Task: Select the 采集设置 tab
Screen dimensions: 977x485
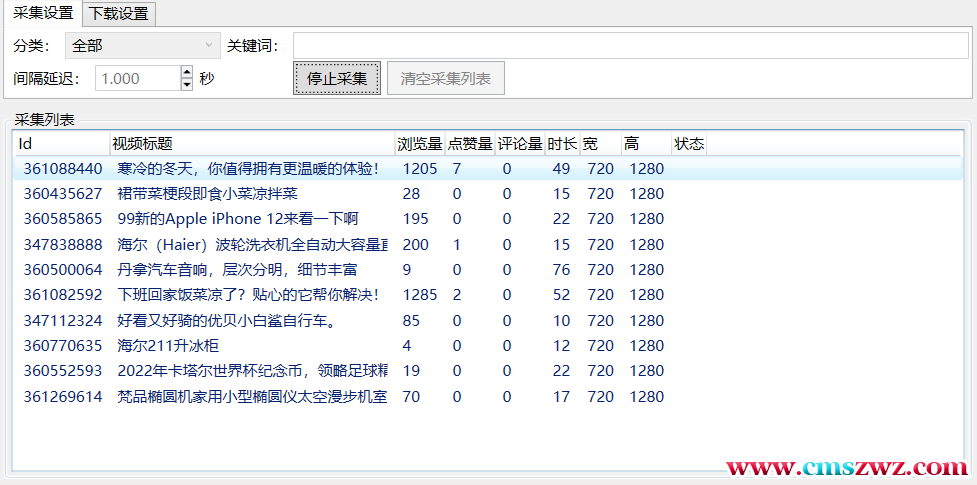Action: click(42, 14)
